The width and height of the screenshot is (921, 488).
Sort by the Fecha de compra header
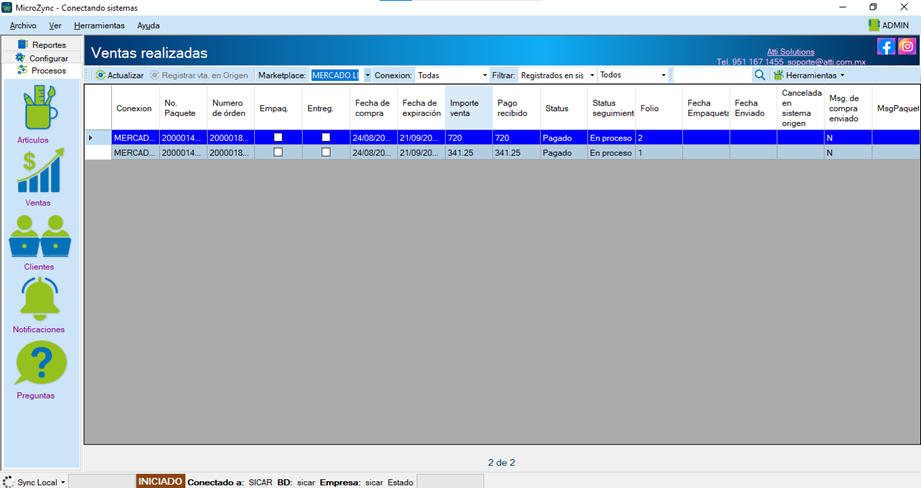[x=374, y=108]
